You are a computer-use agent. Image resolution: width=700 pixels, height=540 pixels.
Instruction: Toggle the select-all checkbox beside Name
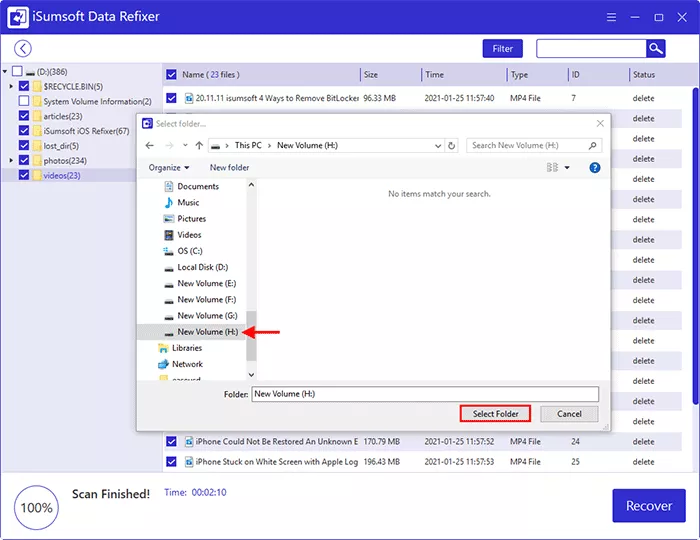pos(172,75)
